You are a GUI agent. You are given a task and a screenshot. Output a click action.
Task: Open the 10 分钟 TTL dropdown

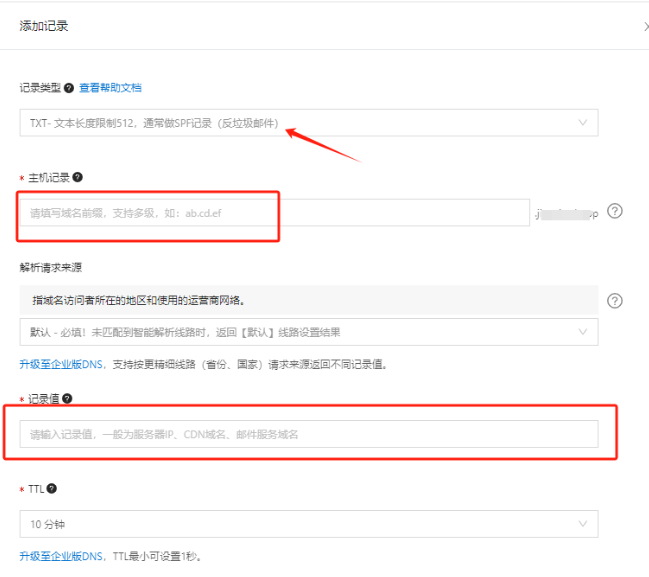tap(309, 524)
